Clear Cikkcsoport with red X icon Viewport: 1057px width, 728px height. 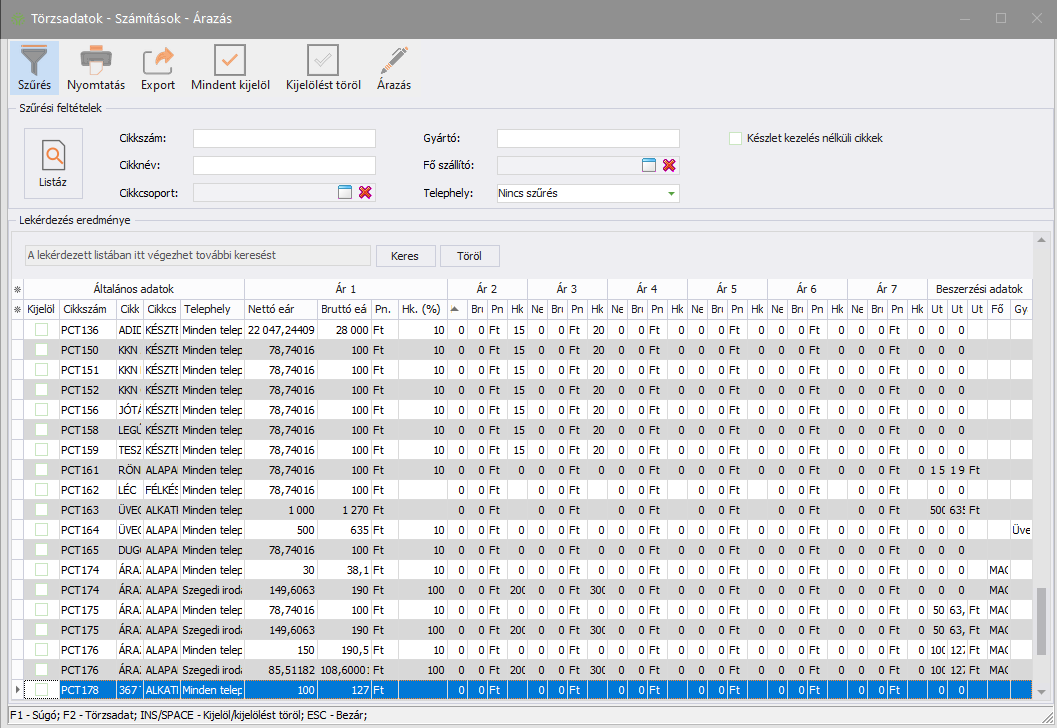(365, 192)
